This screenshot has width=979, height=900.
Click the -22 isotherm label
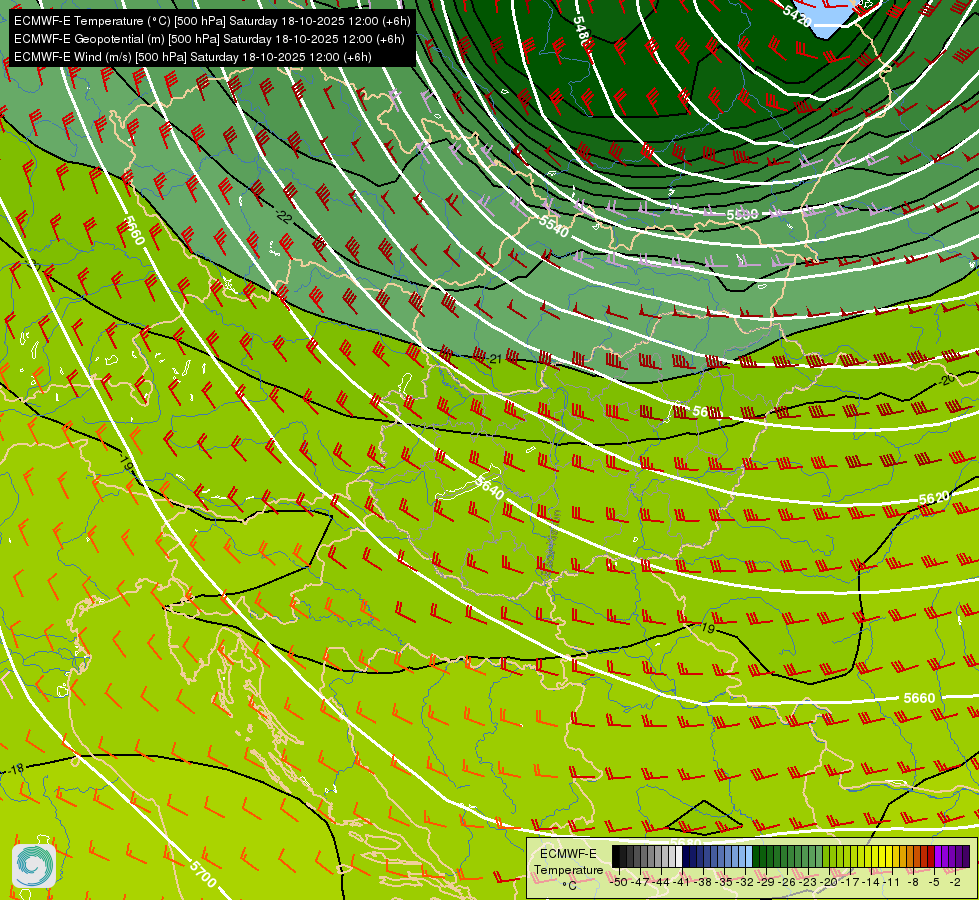283,217
